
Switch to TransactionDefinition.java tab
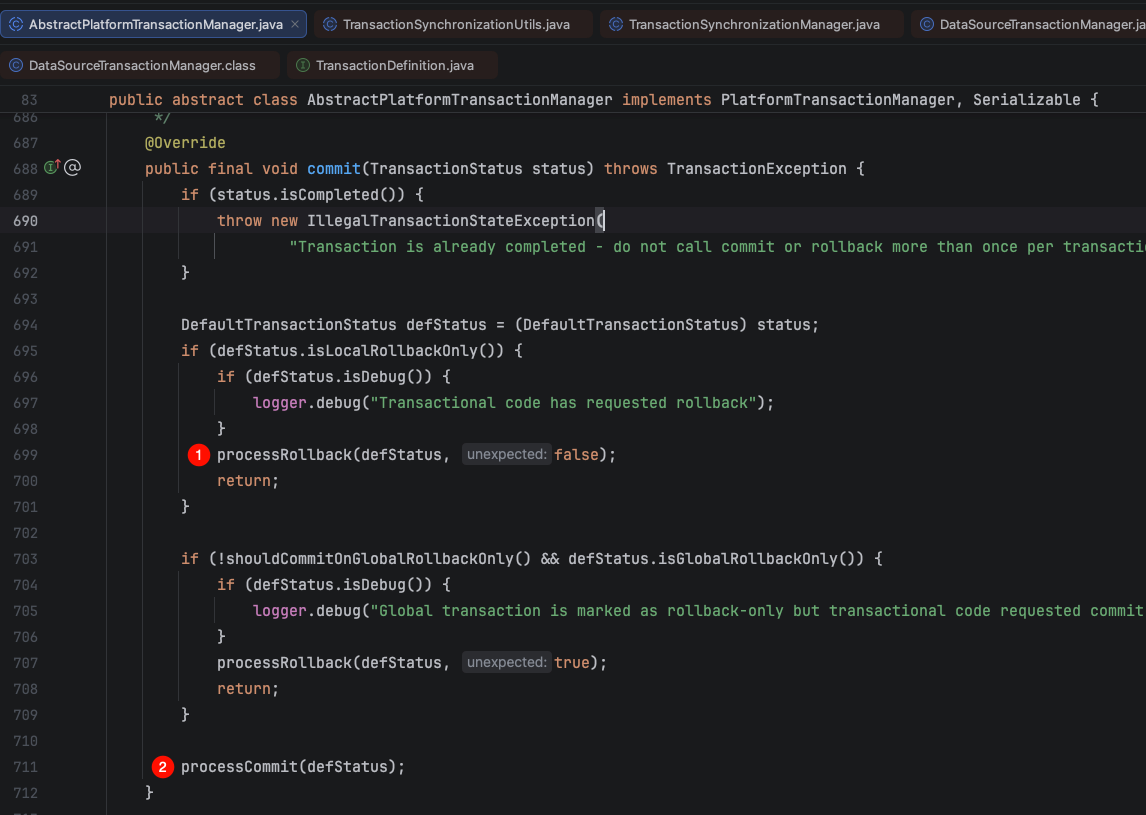tap(392, 65)
